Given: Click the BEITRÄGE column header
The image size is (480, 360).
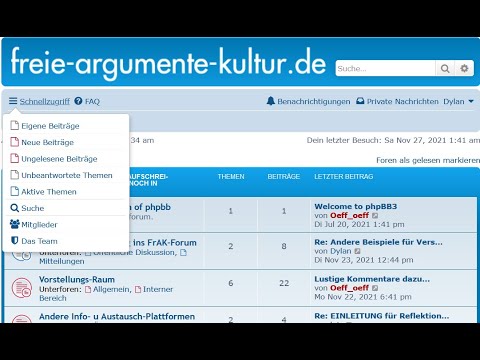Looking at the screenshot, I should 284,177.
